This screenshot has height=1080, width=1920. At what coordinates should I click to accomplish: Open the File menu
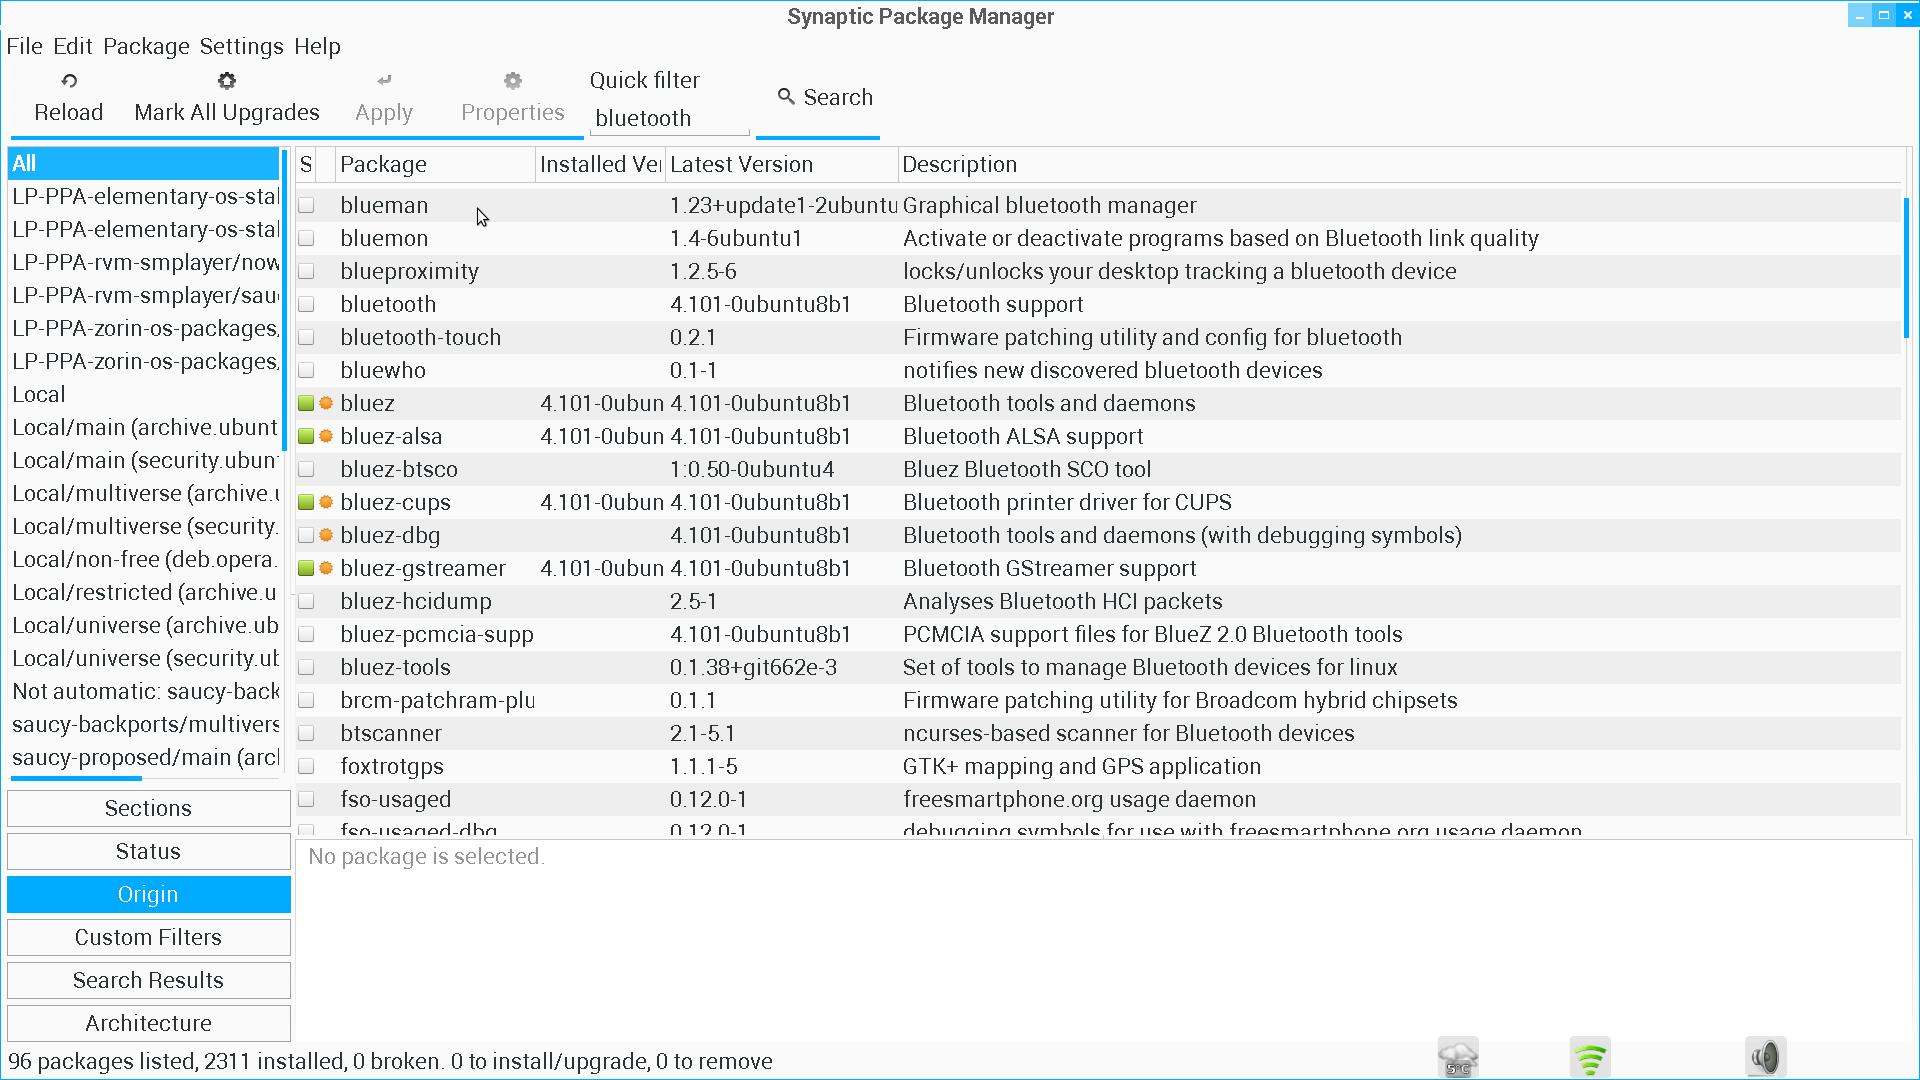(24, 46)
